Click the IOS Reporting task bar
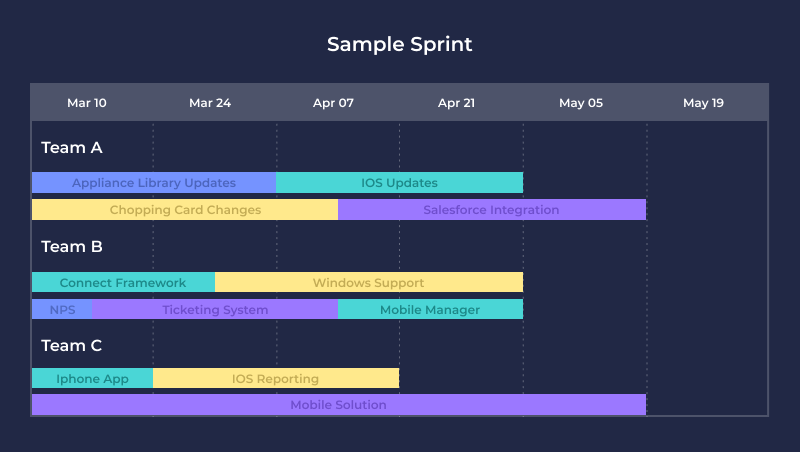Viewport: 800px width, 452px height. [x=275, y=379]
